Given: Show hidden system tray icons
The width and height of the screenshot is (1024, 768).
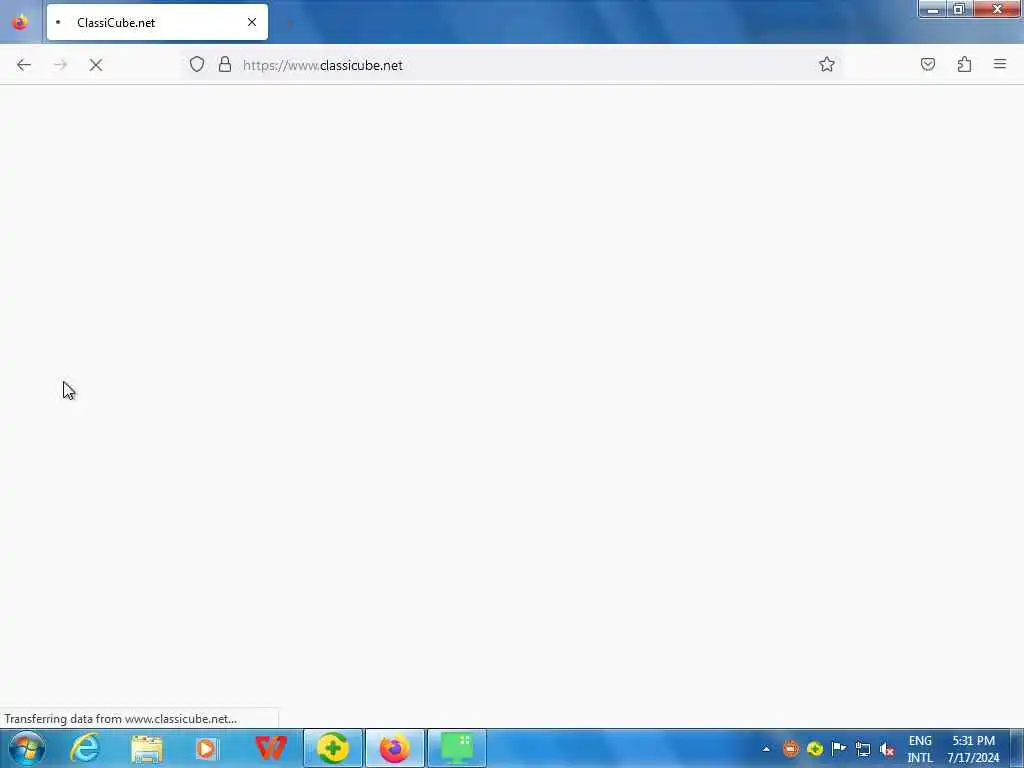Looking at the screenshot, I should pos(766,749).
